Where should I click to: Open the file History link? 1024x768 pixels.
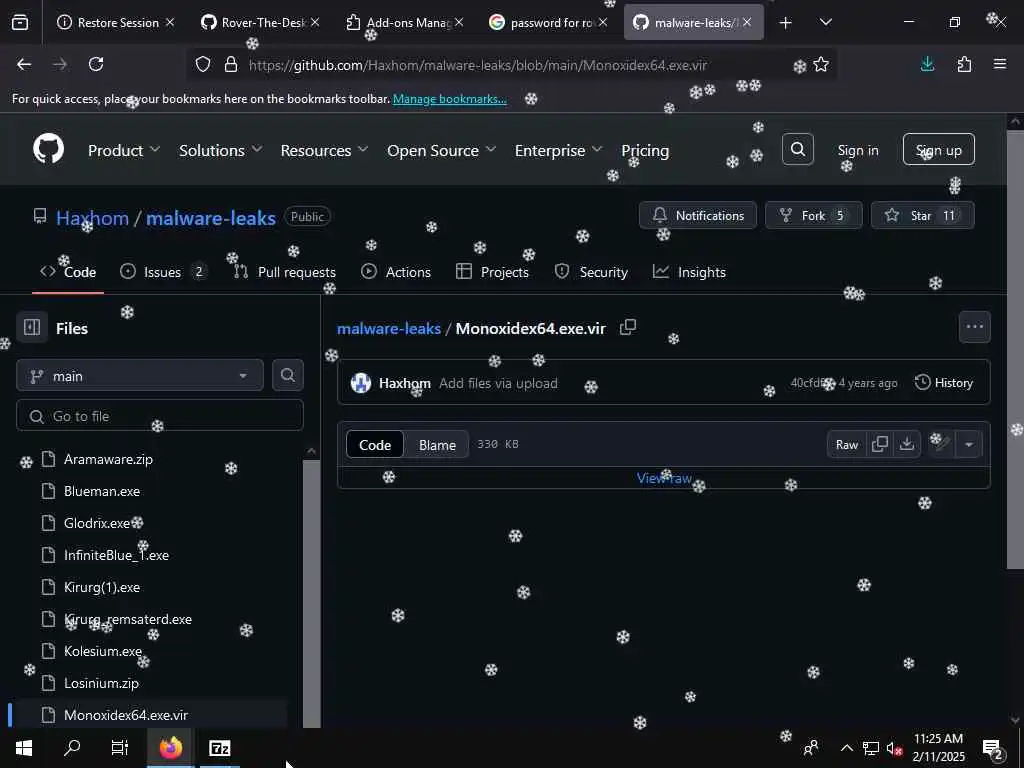pos(944,383)
